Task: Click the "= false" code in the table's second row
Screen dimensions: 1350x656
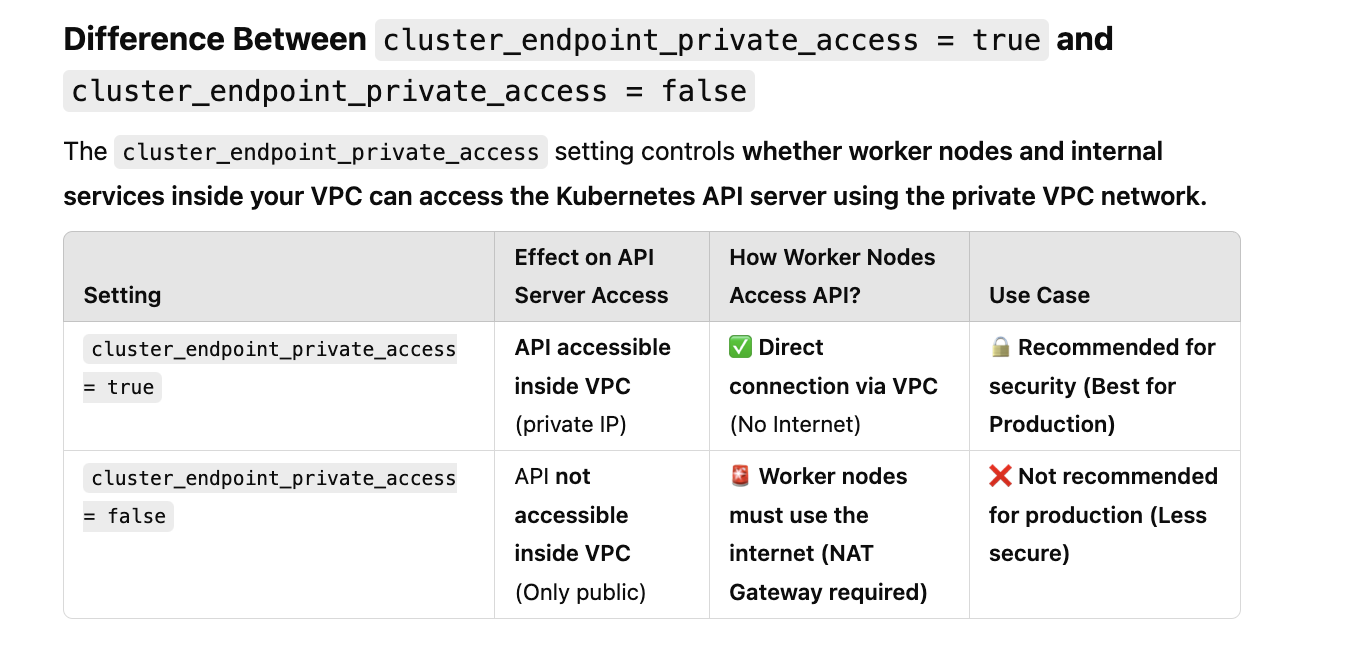Action: click(128, 516)
